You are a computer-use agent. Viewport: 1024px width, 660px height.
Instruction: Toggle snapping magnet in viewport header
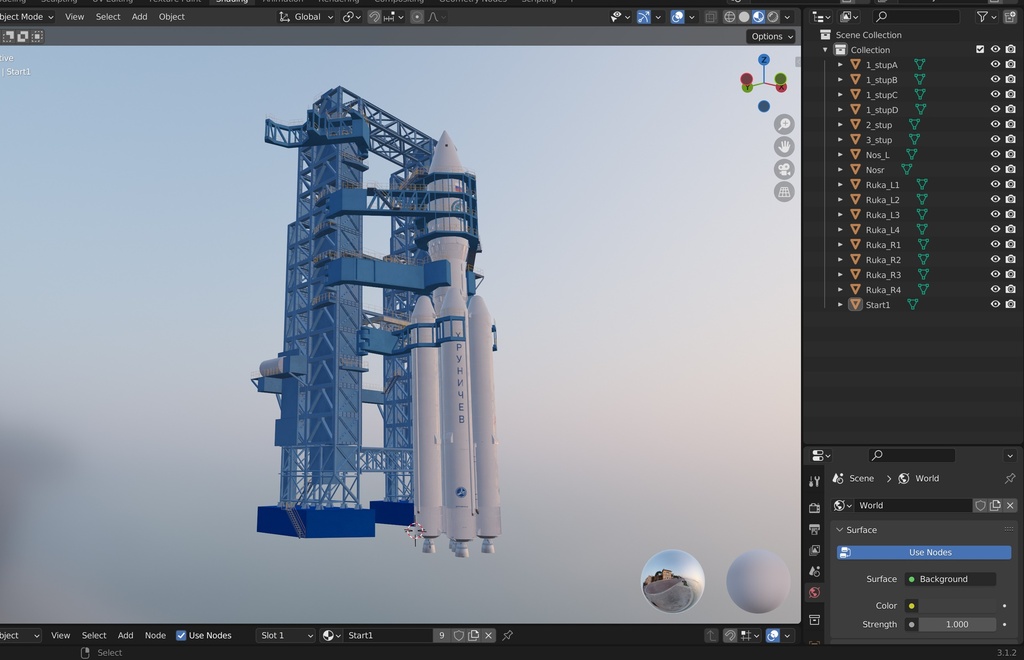tap(374, 17)
